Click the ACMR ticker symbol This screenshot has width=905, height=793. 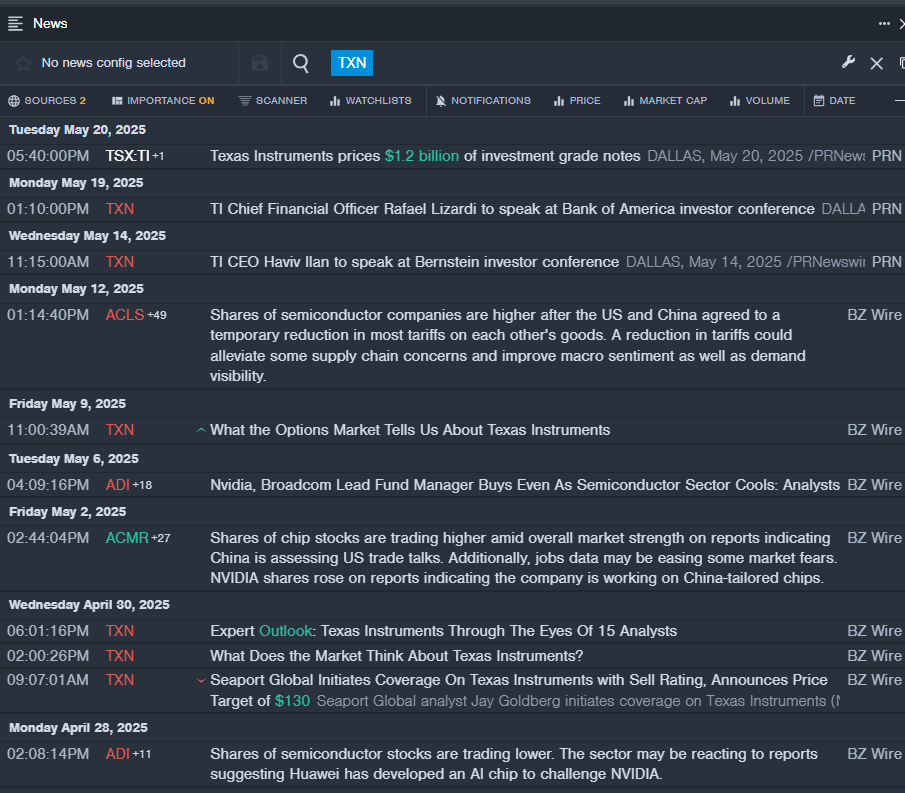[127, 538]
